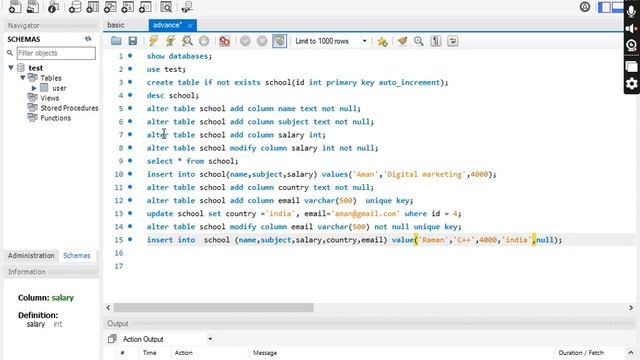
Task: Create a new table icon
Action: [93, 7]
